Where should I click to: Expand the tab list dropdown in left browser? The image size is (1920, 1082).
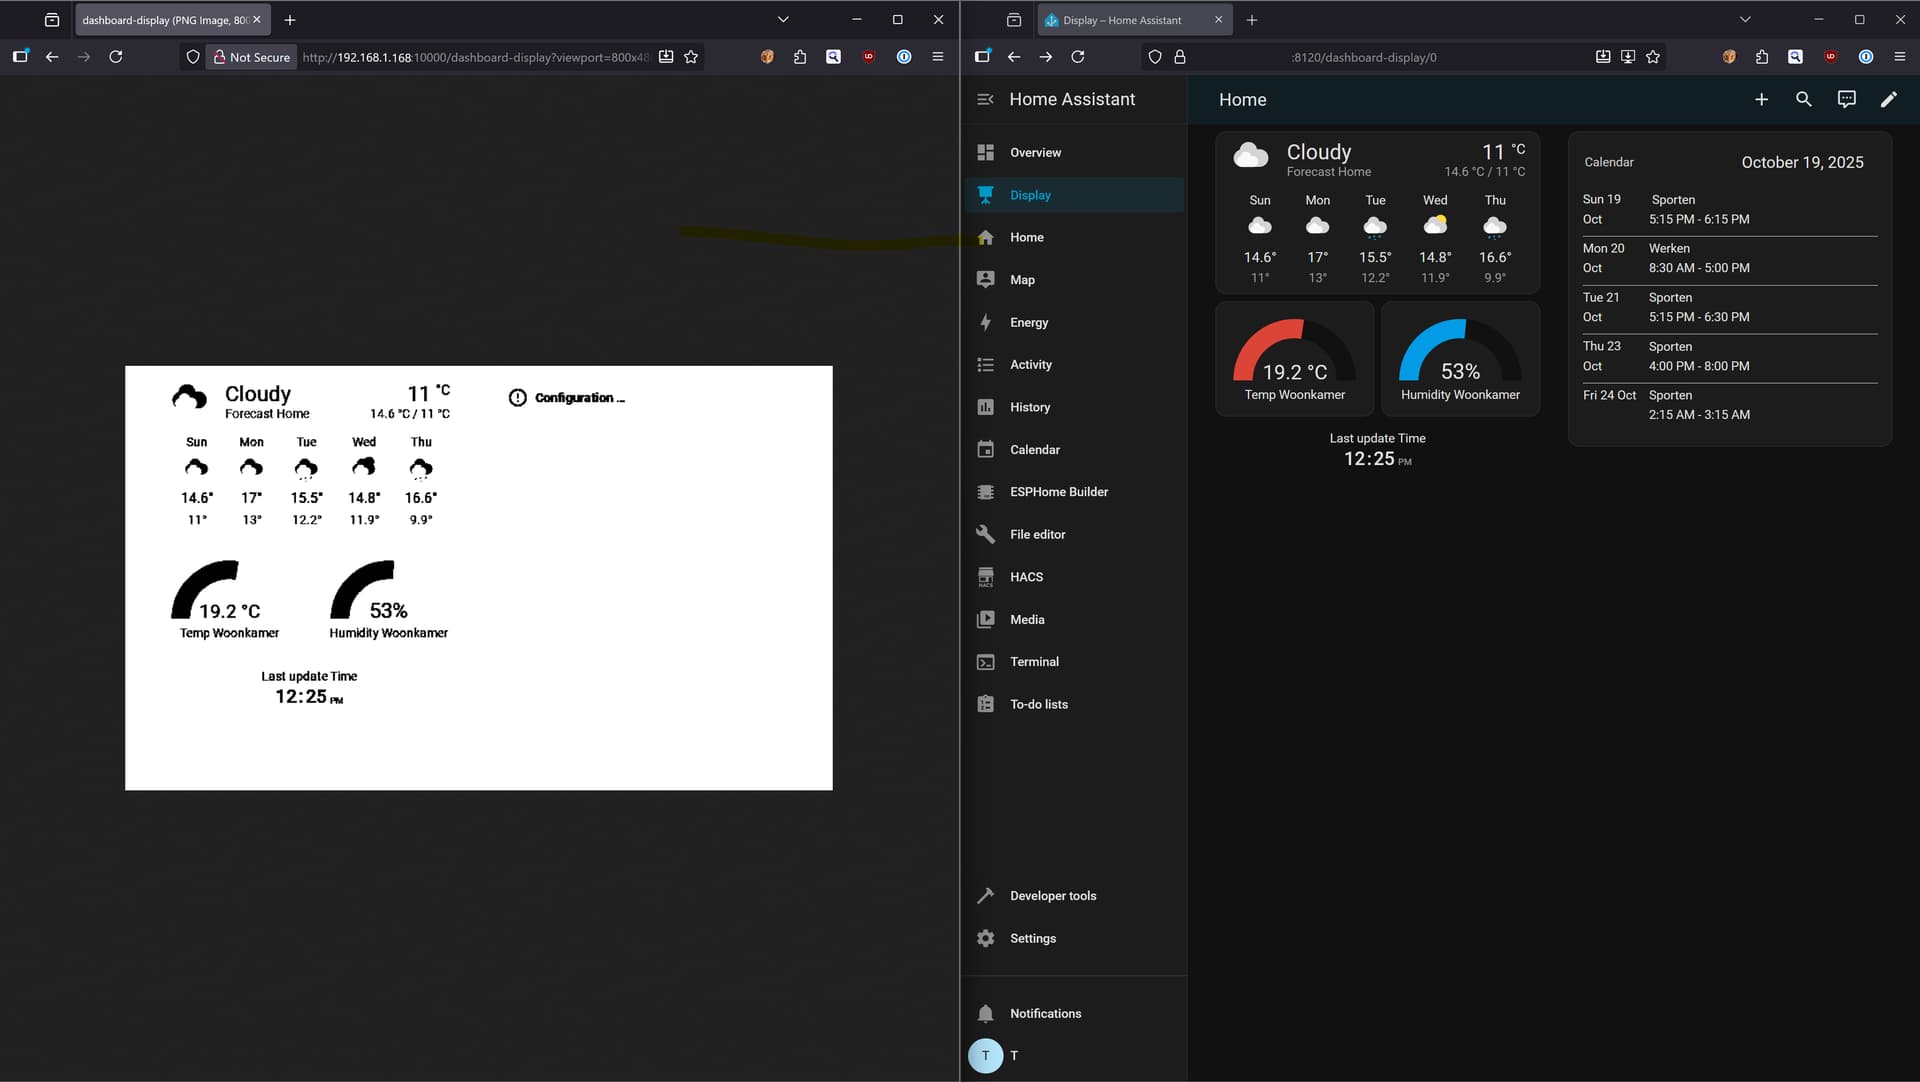pyautogui.click(x=783, y=19)
